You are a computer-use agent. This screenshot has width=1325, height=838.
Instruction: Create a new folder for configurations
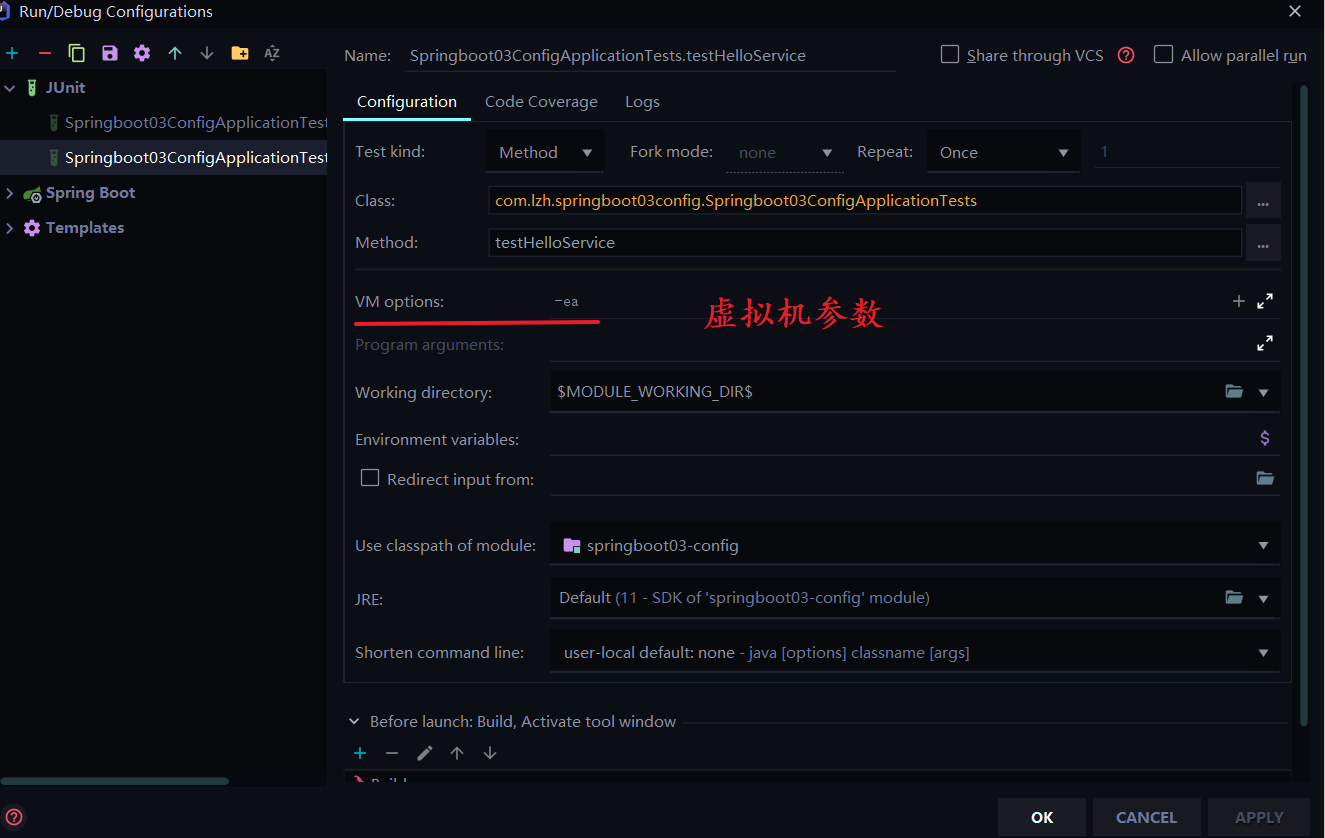tap(240, 53)
